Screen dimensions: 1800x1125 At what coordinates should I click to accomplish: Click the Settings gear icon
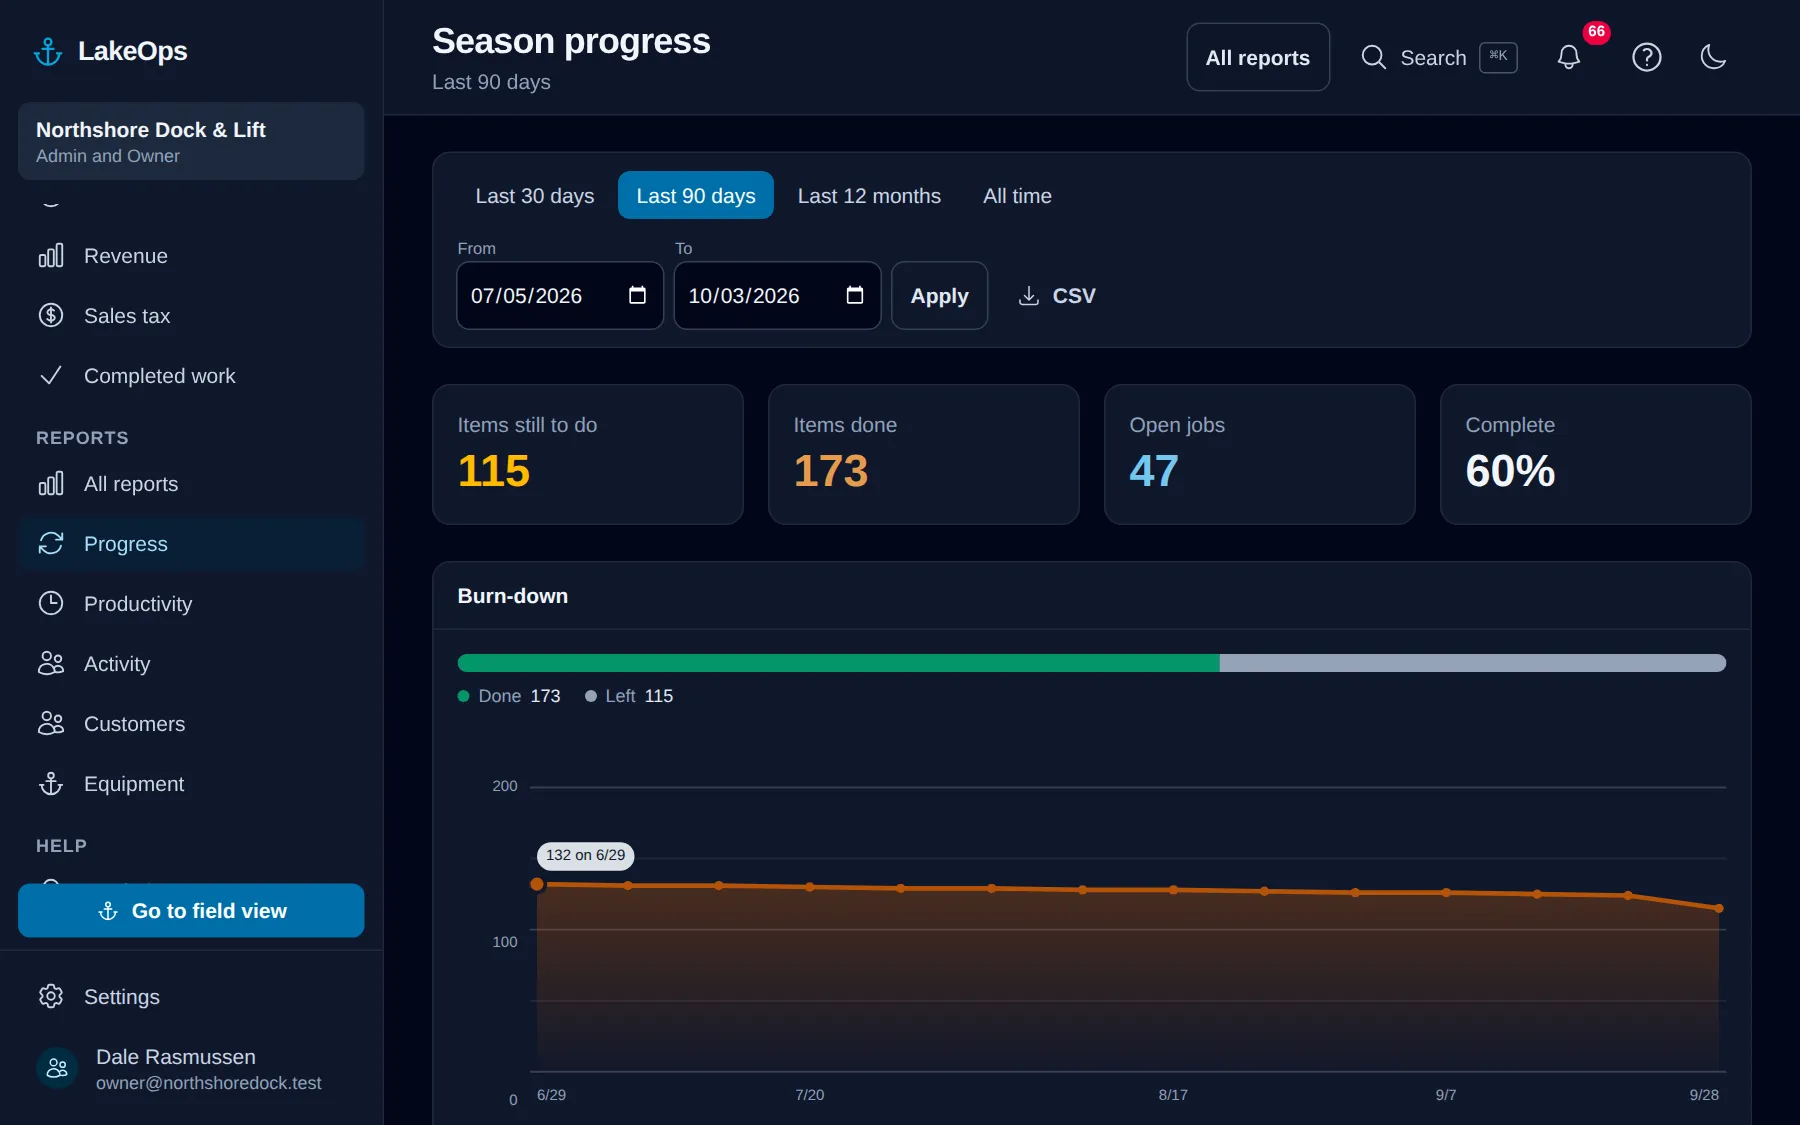tap(51, 997)
